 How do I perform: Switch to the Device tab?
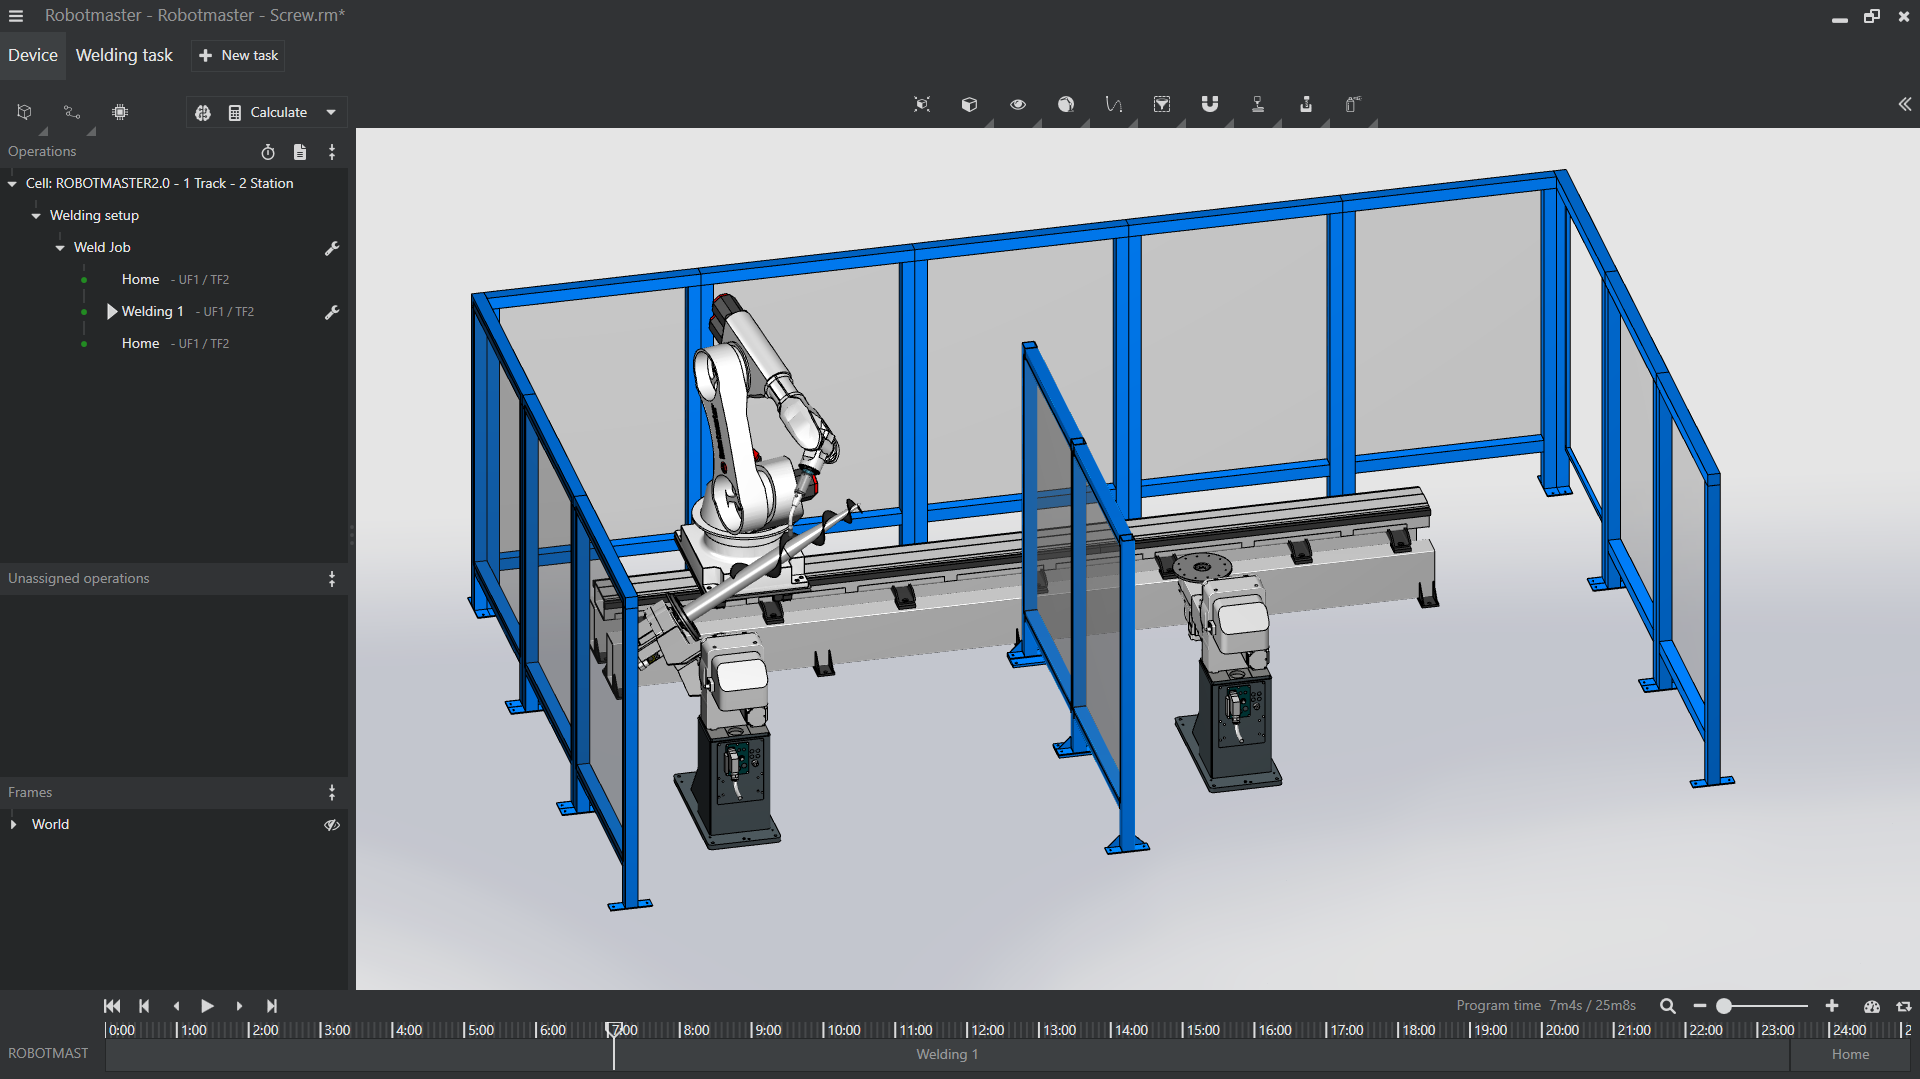pos(33,55)
